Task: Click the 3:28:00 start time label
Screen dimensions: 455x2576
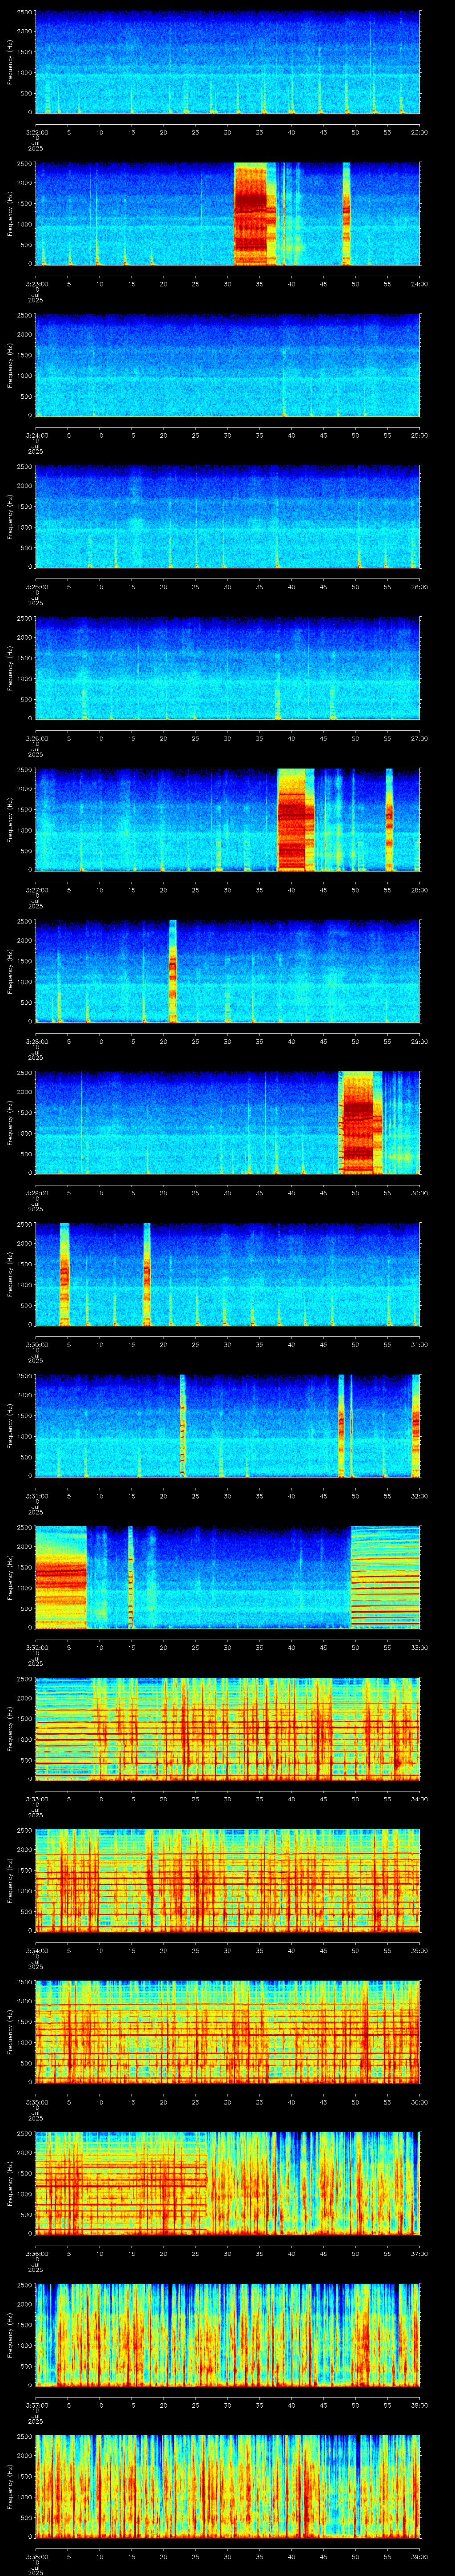Action: point(36,1041)
